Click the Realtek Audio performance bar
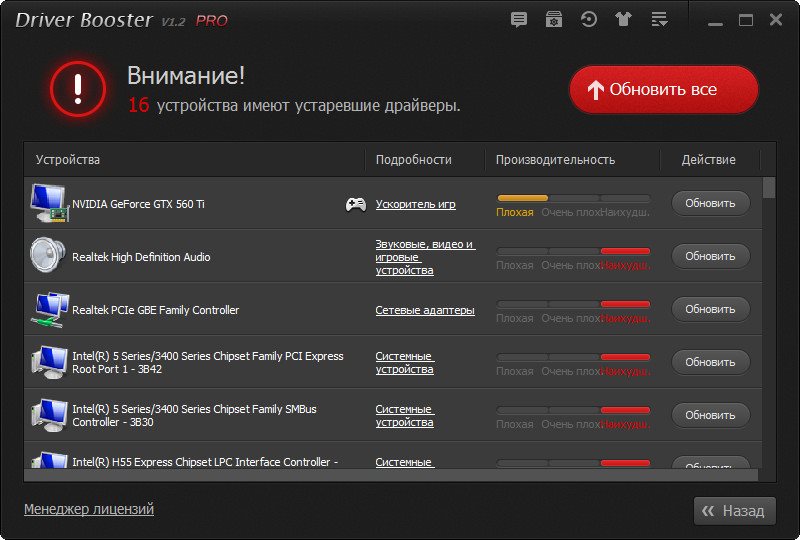The image size is (800, 540). point(573,251)
